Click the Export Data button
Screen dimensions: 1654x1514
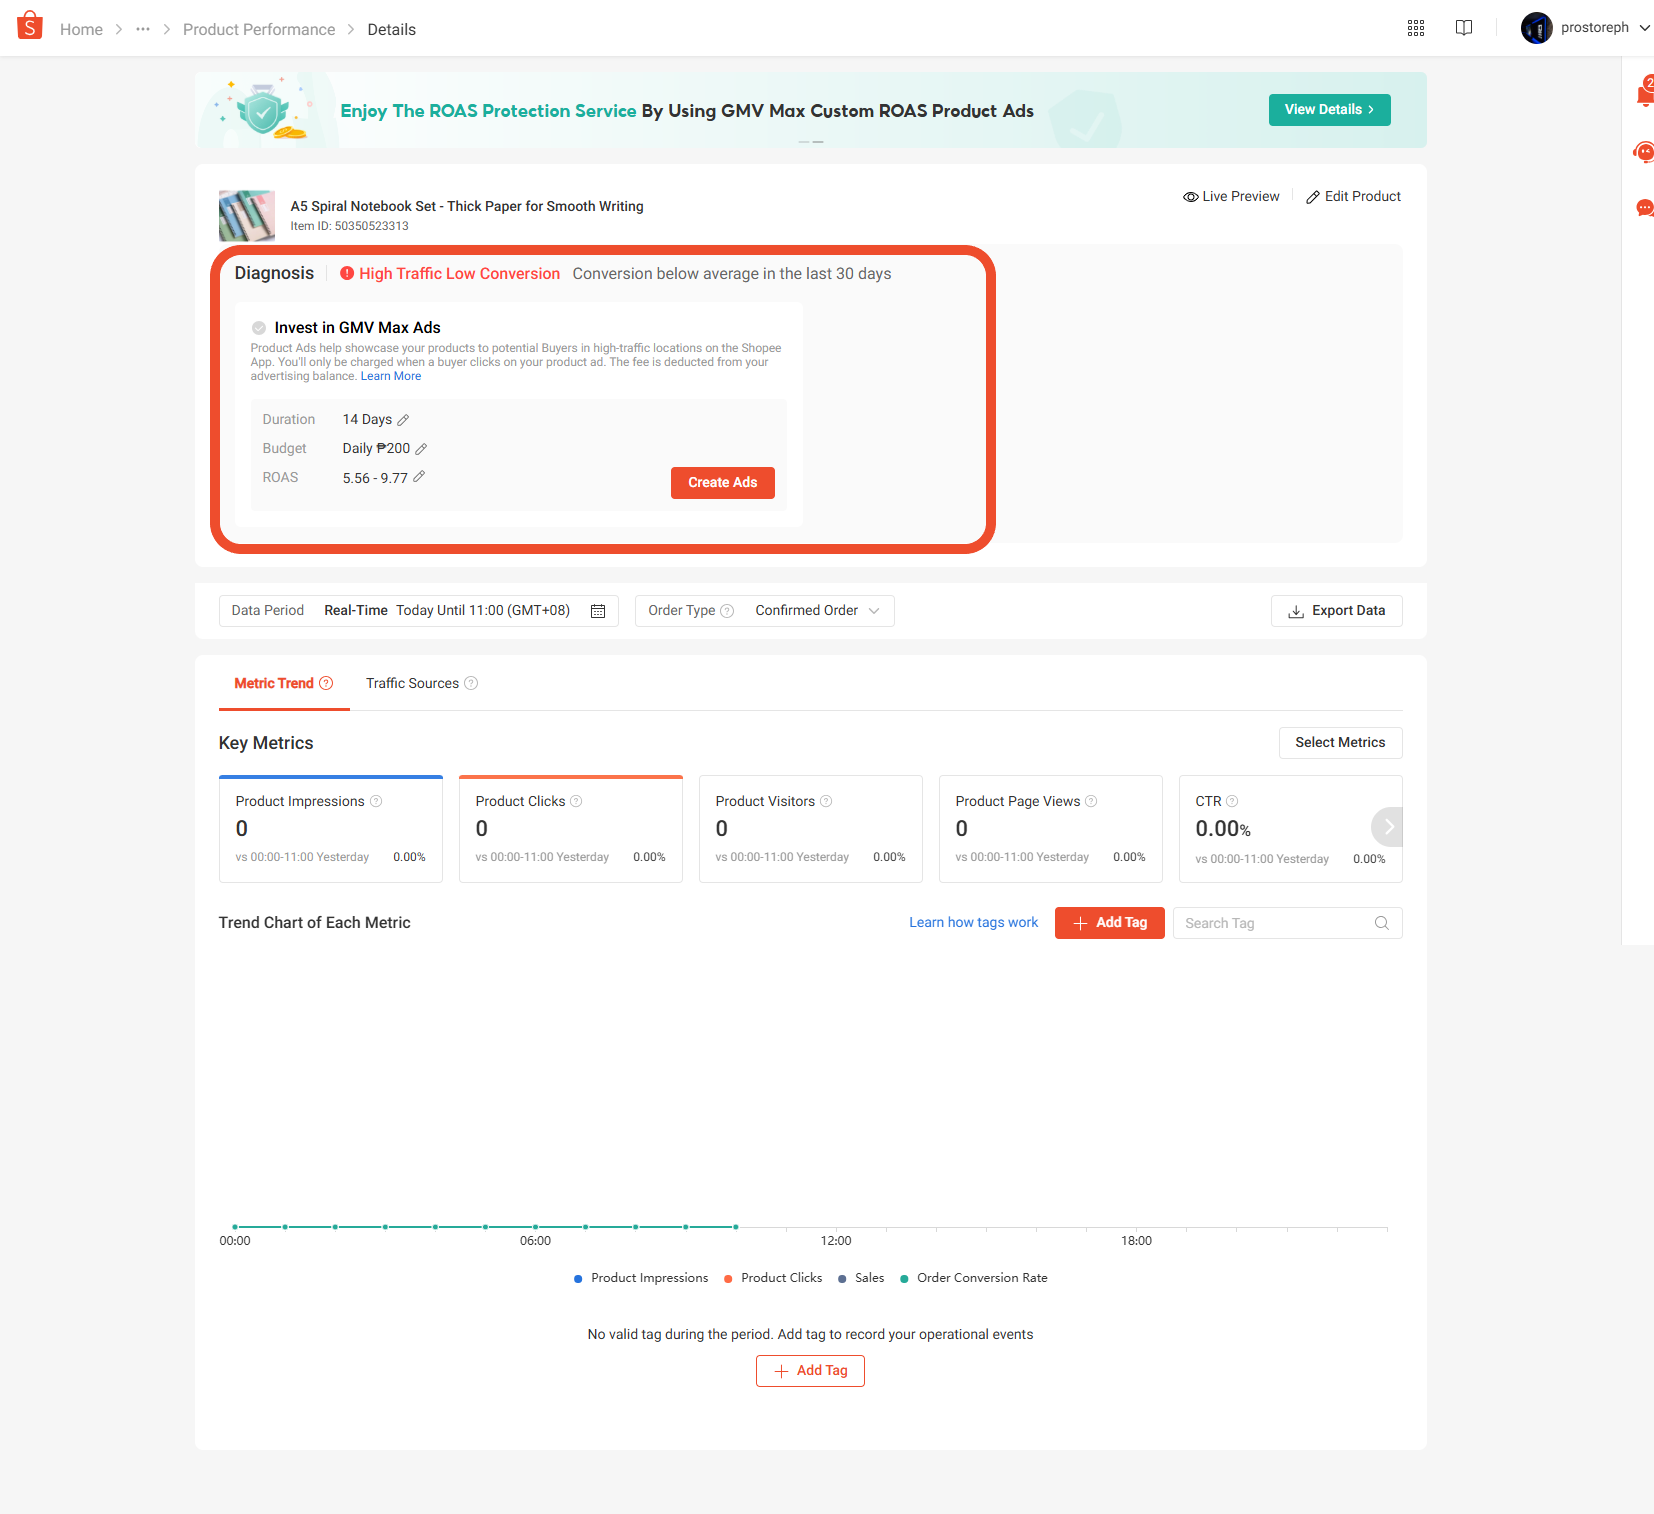tap(1336, 611)
